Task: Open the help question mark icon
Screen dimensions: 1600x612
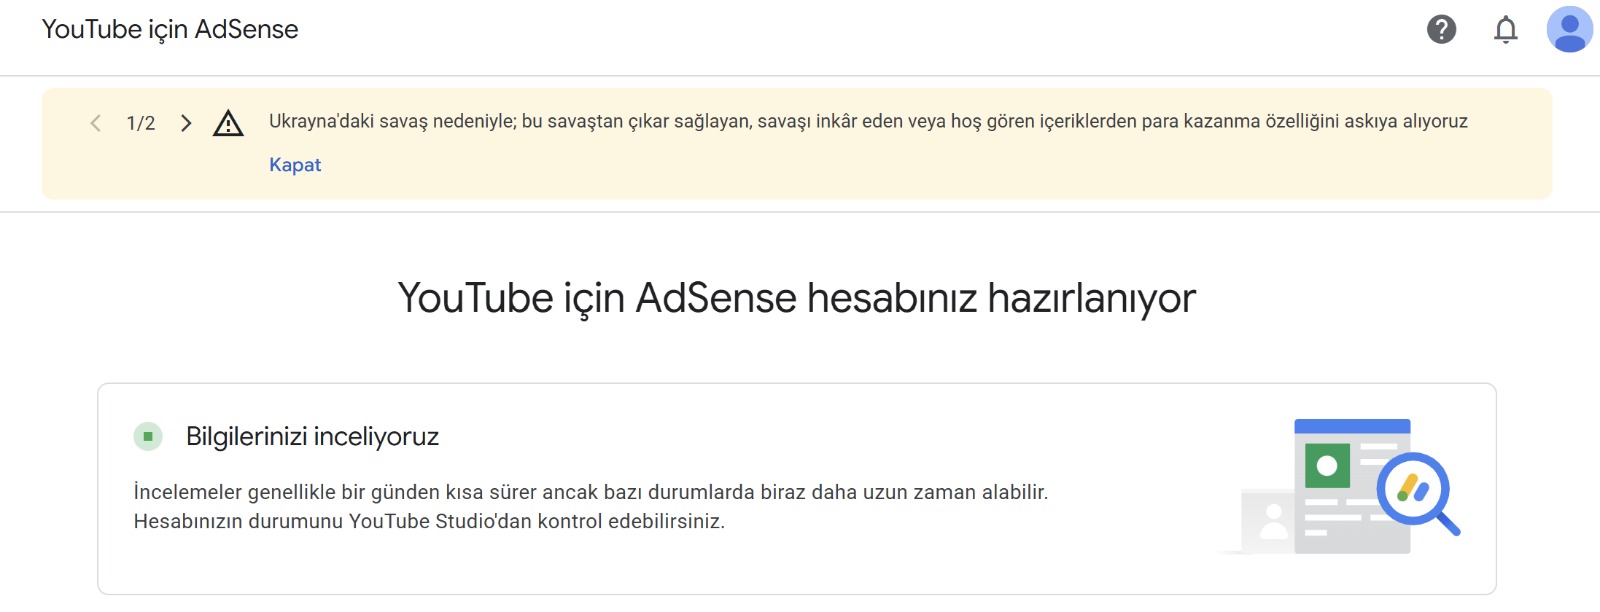Action: point(1441,29)
